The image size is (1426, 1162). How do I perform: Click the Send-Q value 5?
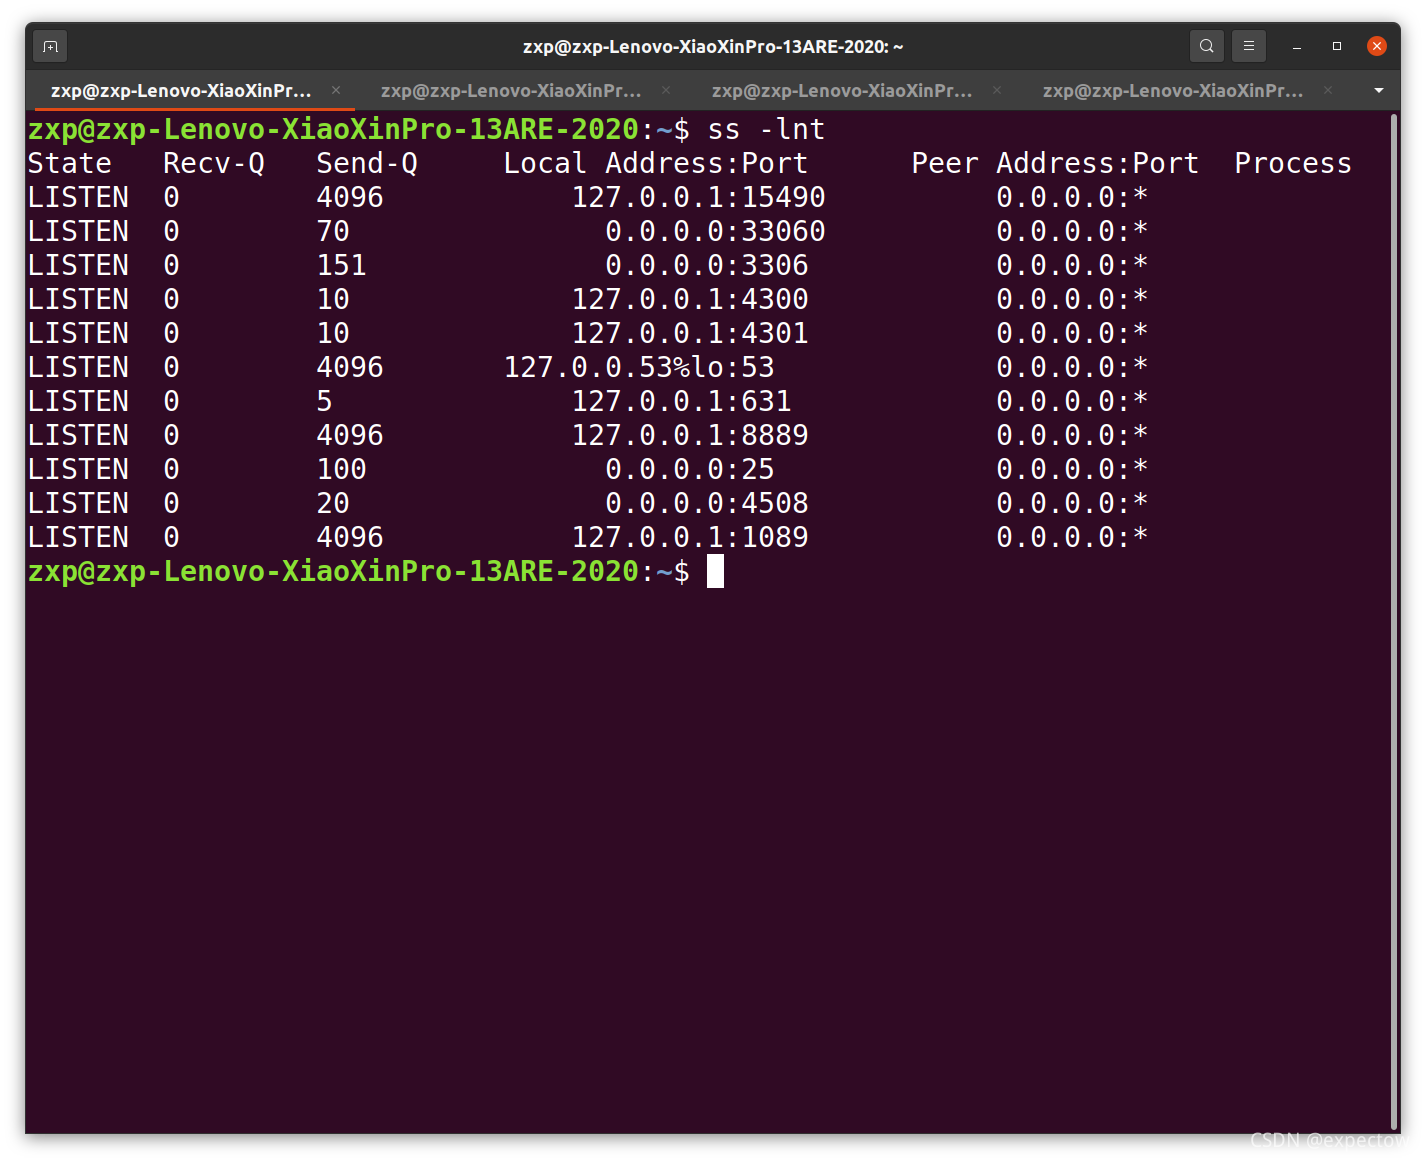coord(325,401)
